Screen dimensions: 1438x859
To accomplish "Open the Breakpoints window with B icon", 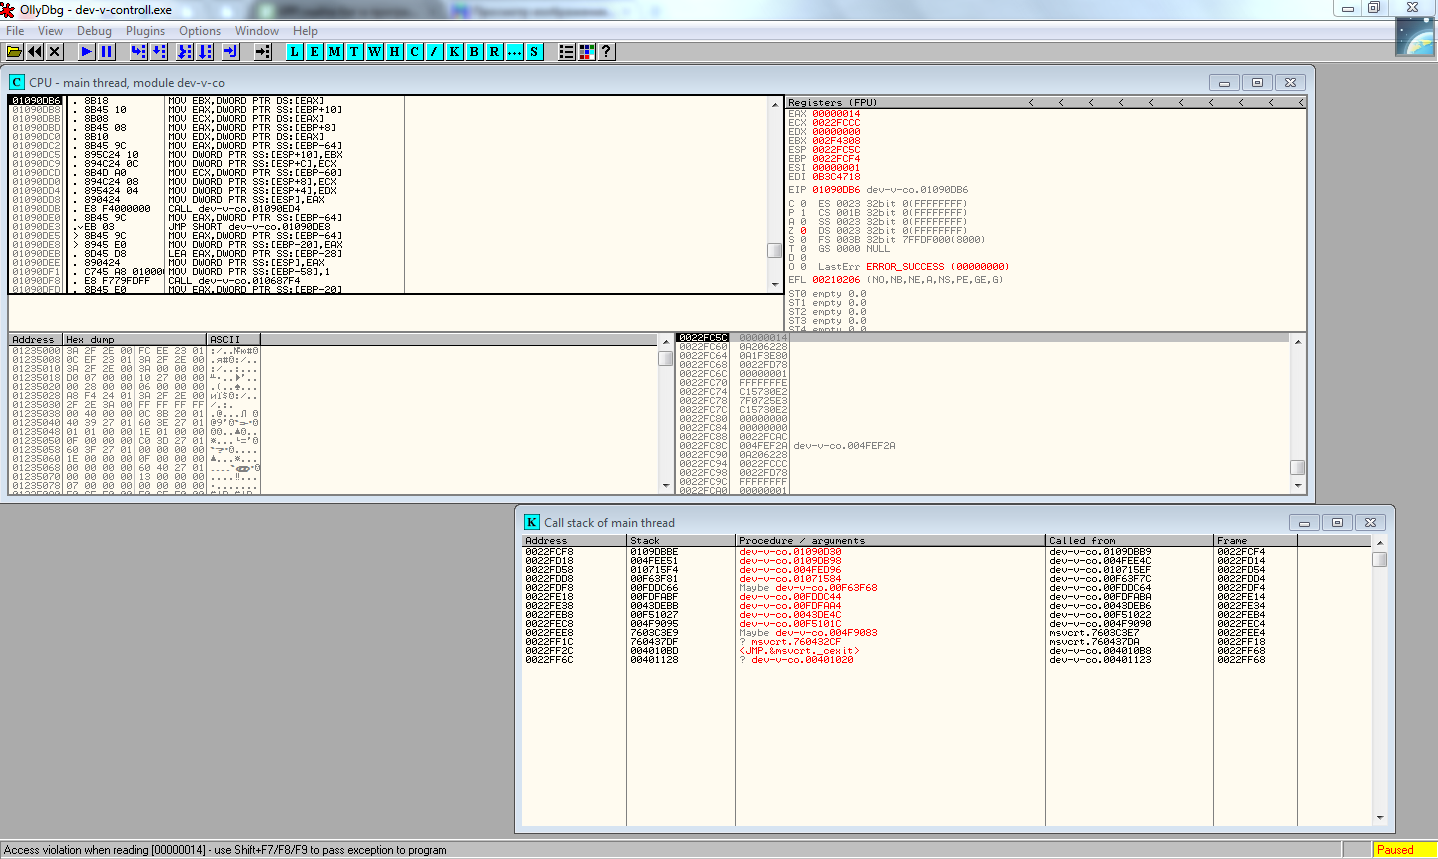I will pyautogui.click(x=475, y=51).
